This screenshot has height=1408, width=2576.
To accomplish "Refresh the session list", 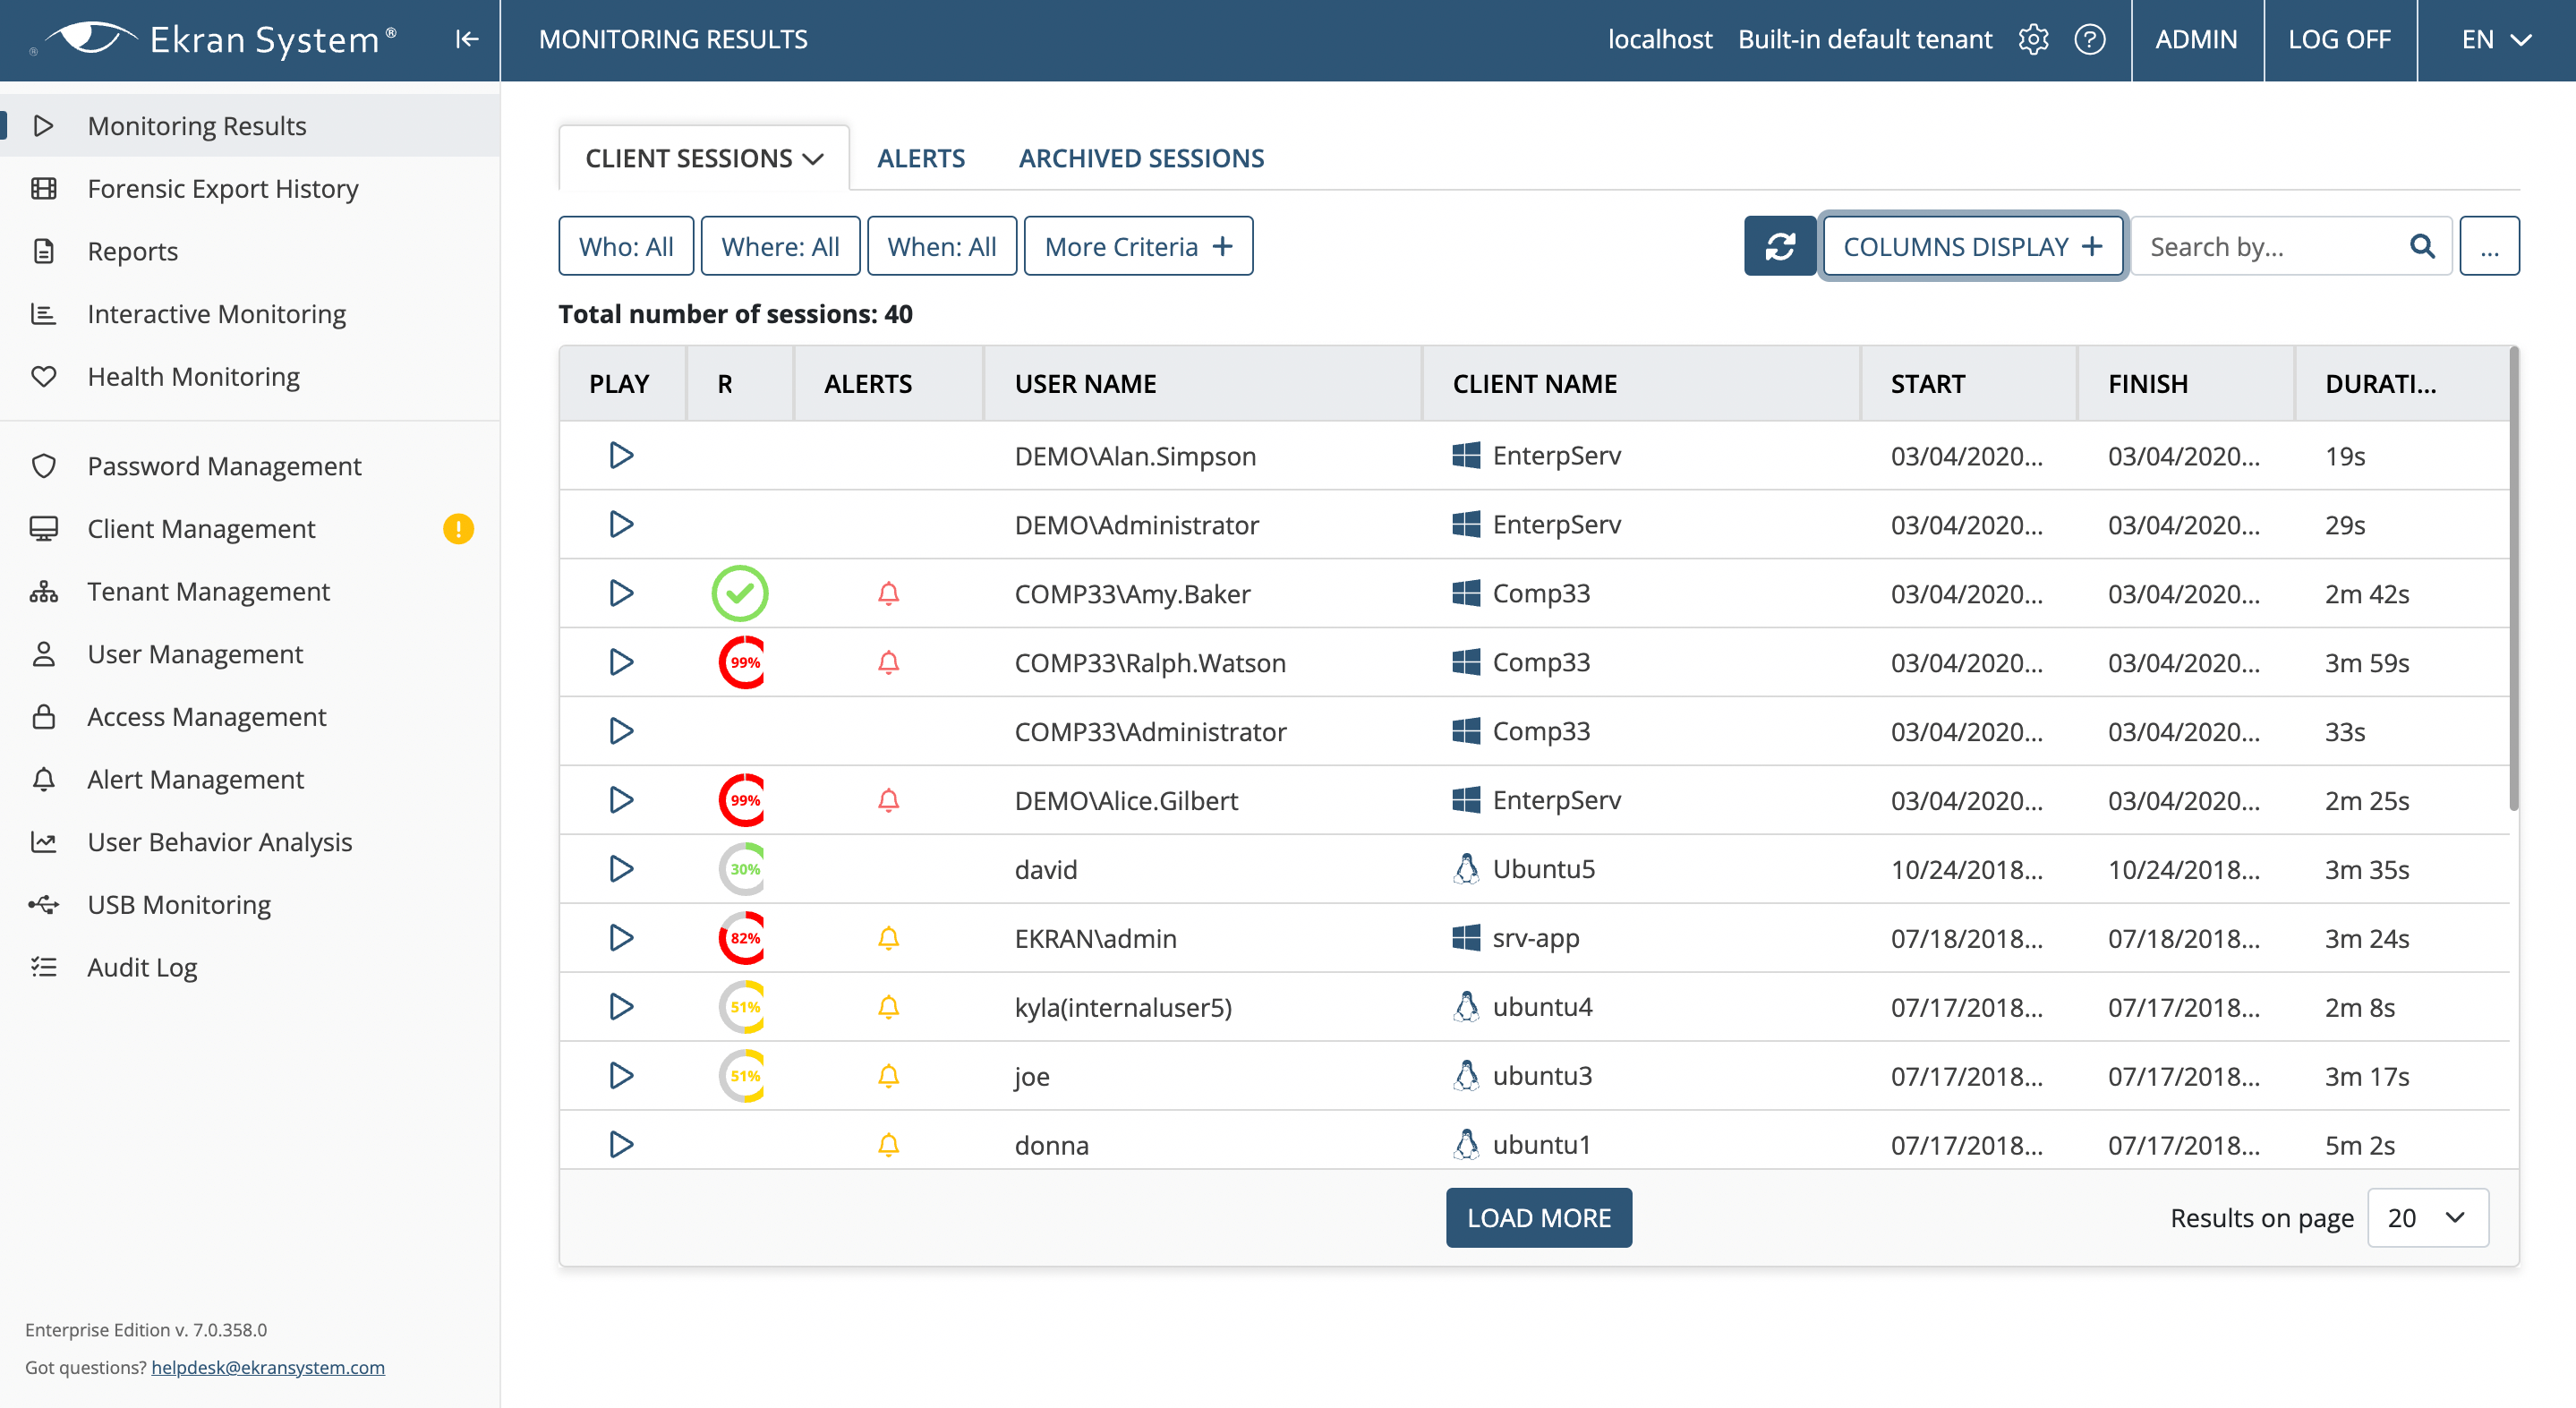I will click(1779, 246).
